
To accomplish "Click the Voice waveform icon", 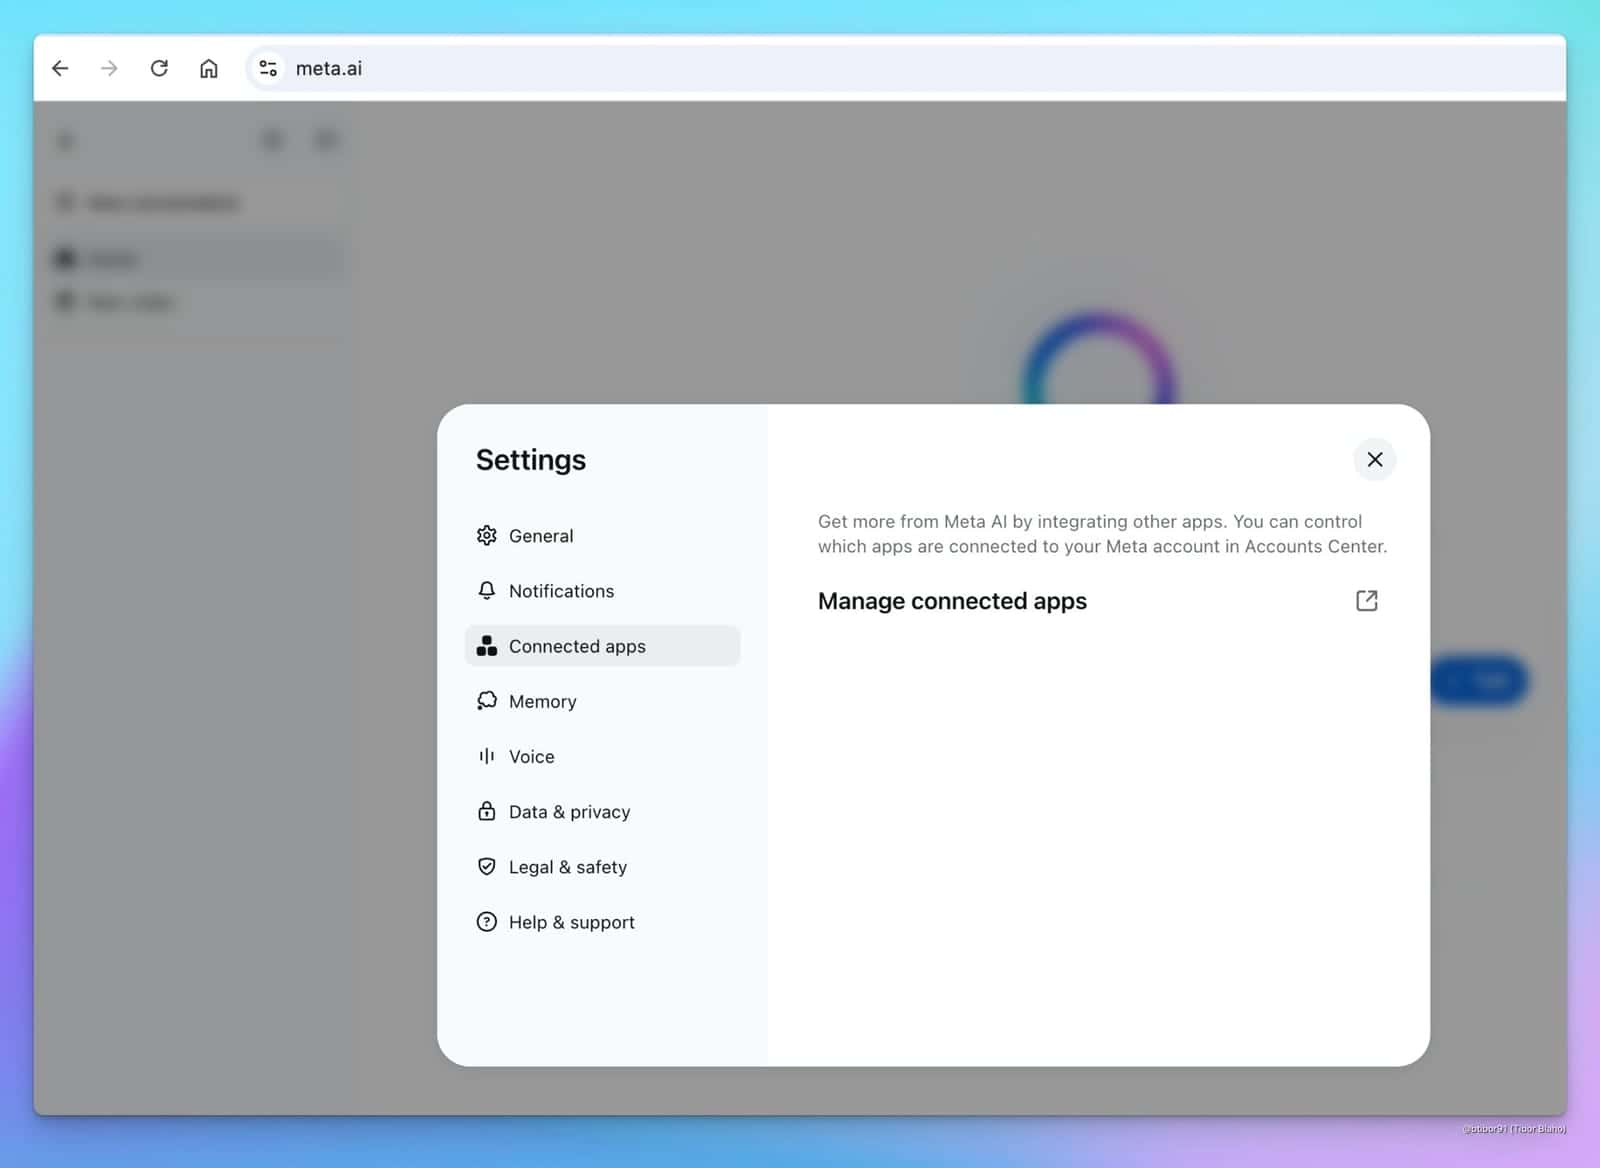I will (x=486, y=756).
